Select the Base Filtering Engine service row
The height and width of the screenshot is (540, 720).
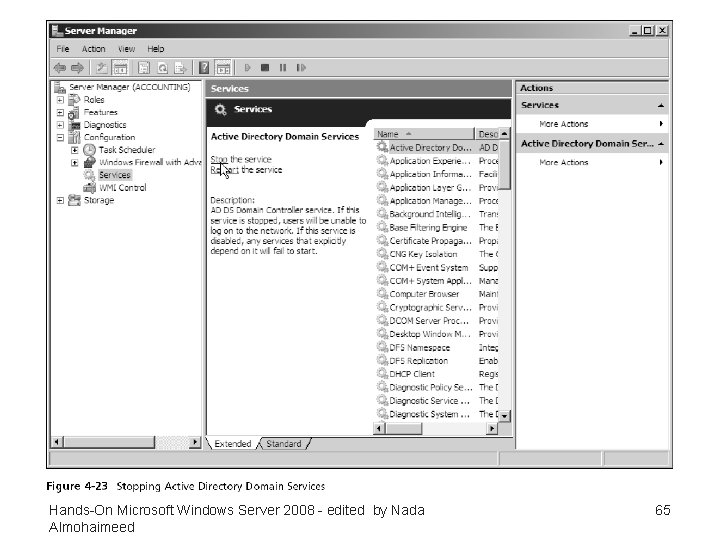437,227
